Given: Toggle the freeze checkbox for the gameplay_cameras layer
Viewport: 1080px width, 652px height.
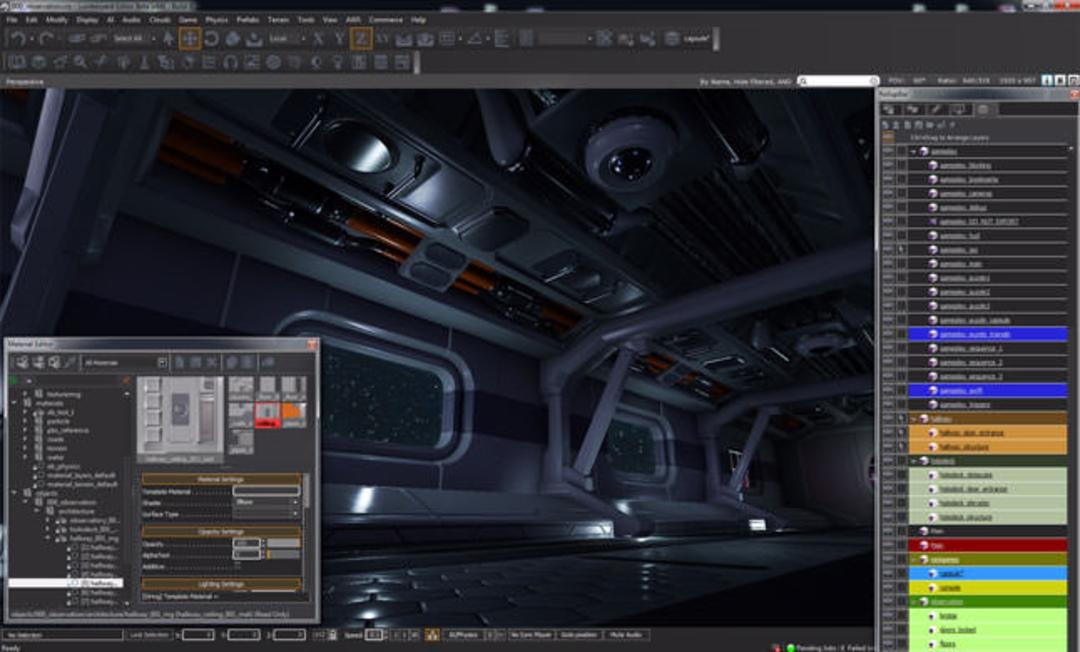Looking at the screenshot, I should click(902, 193).
